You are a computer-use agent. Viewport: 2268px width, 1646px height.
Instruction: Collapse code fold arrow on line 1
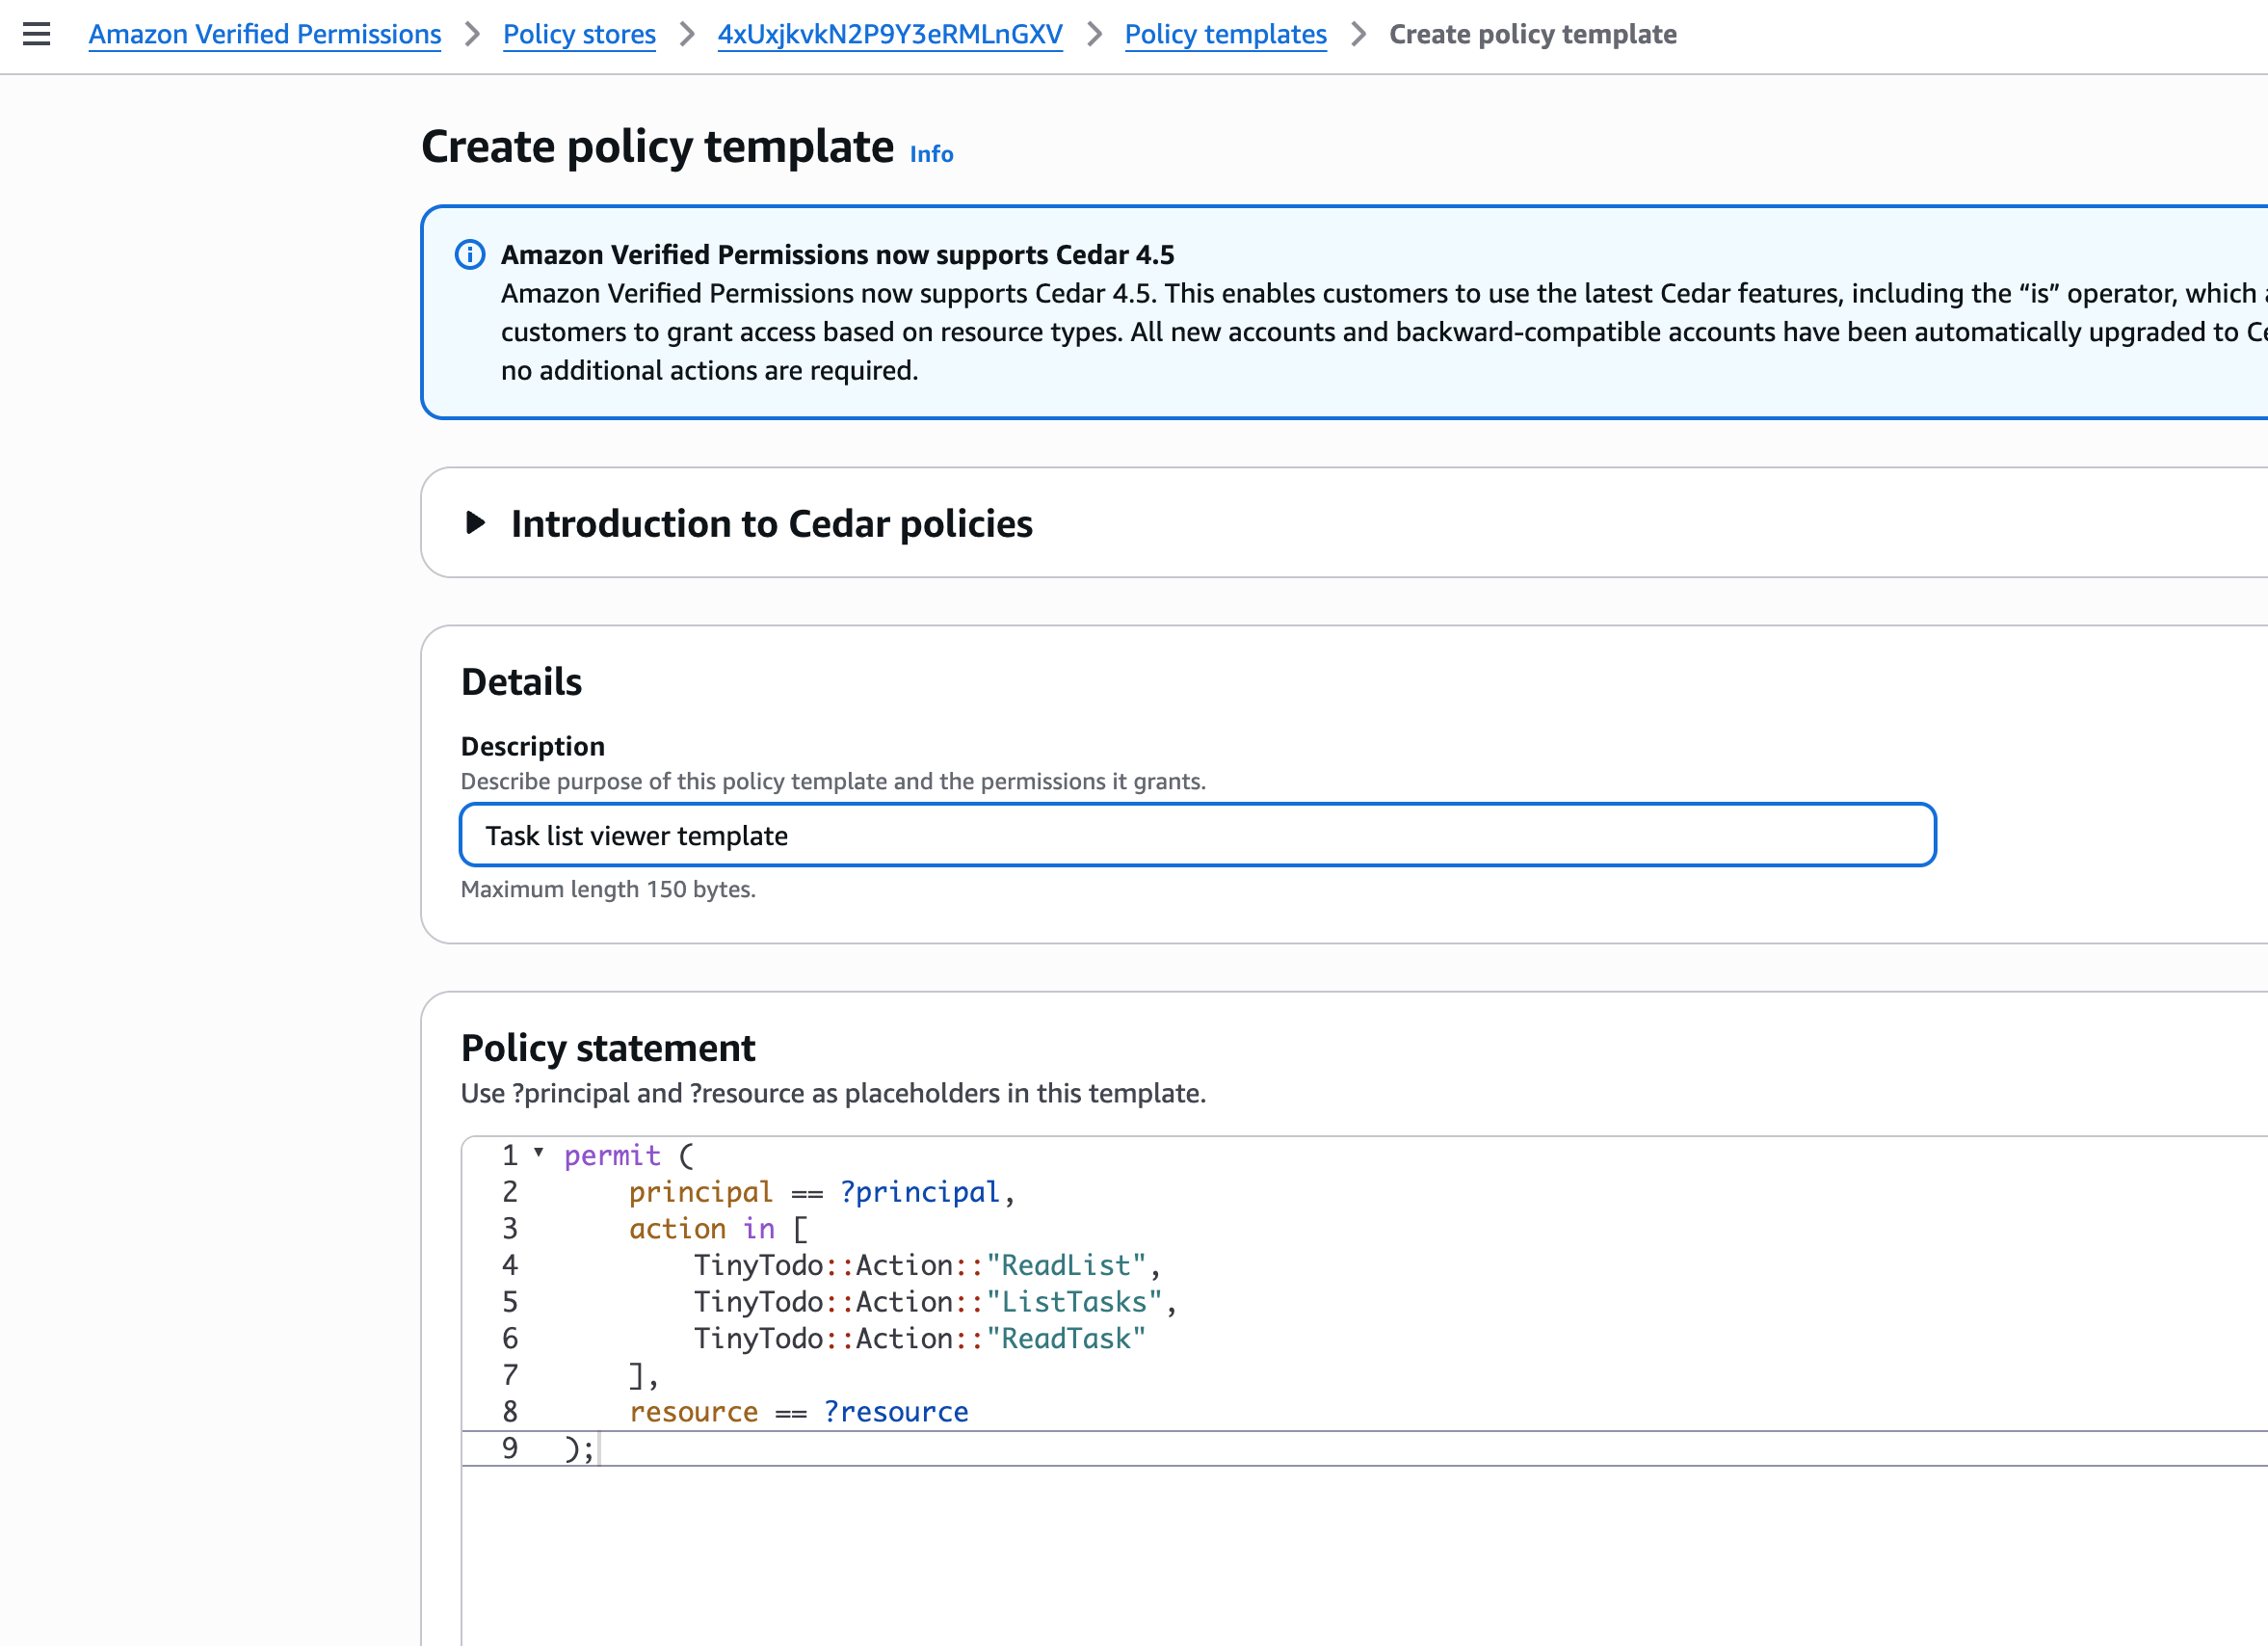pyautogui.click(x=539, y=1153)
